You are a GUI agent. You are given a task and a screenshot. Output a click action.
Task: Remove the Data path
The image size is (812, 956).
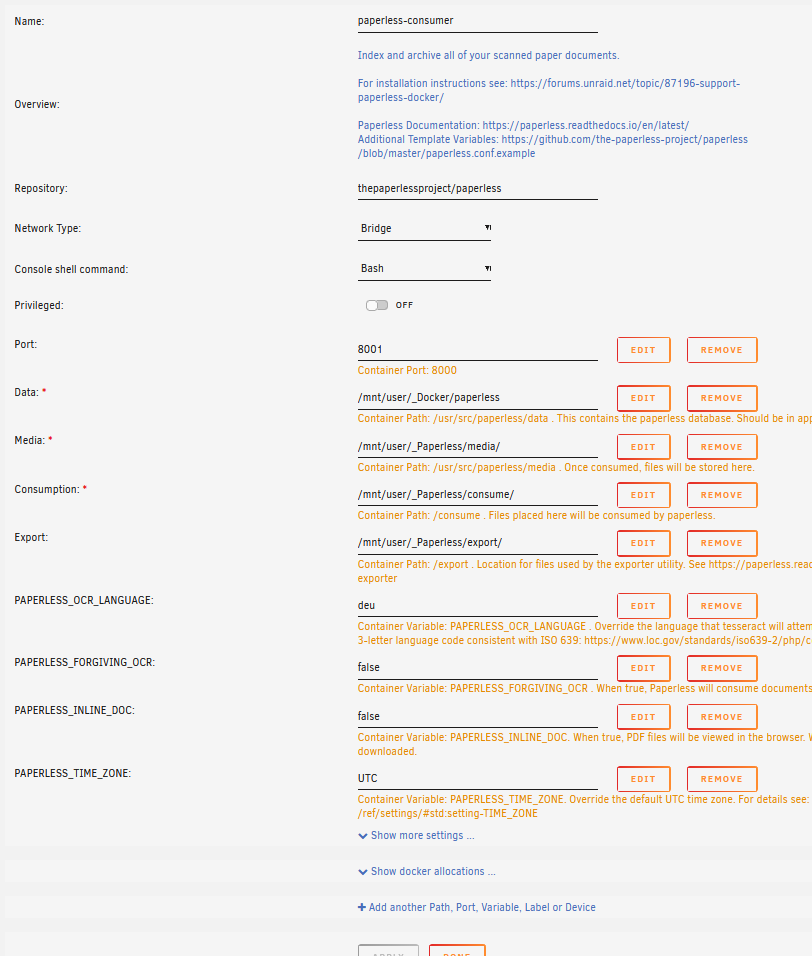722,398
